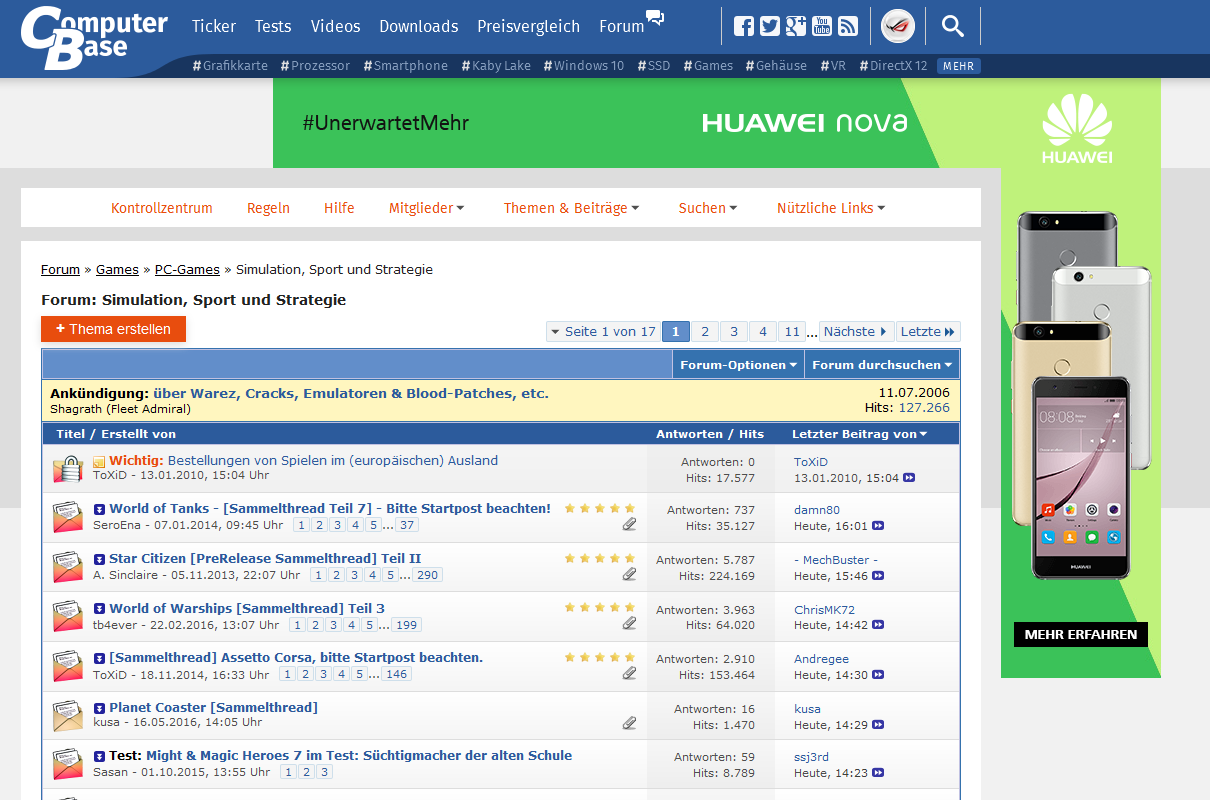Open Google Plus icon in header

click(796, 26)
